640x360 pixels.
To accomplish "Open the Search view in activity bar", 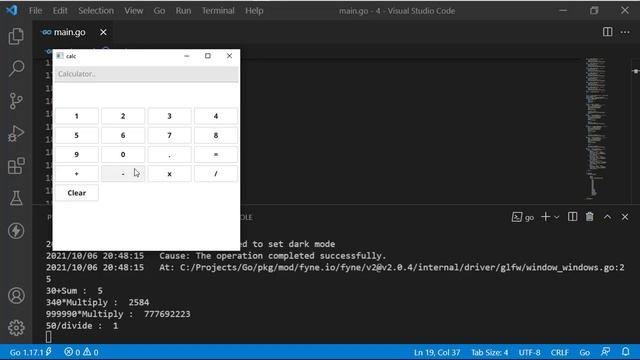I will coord(16,68).
